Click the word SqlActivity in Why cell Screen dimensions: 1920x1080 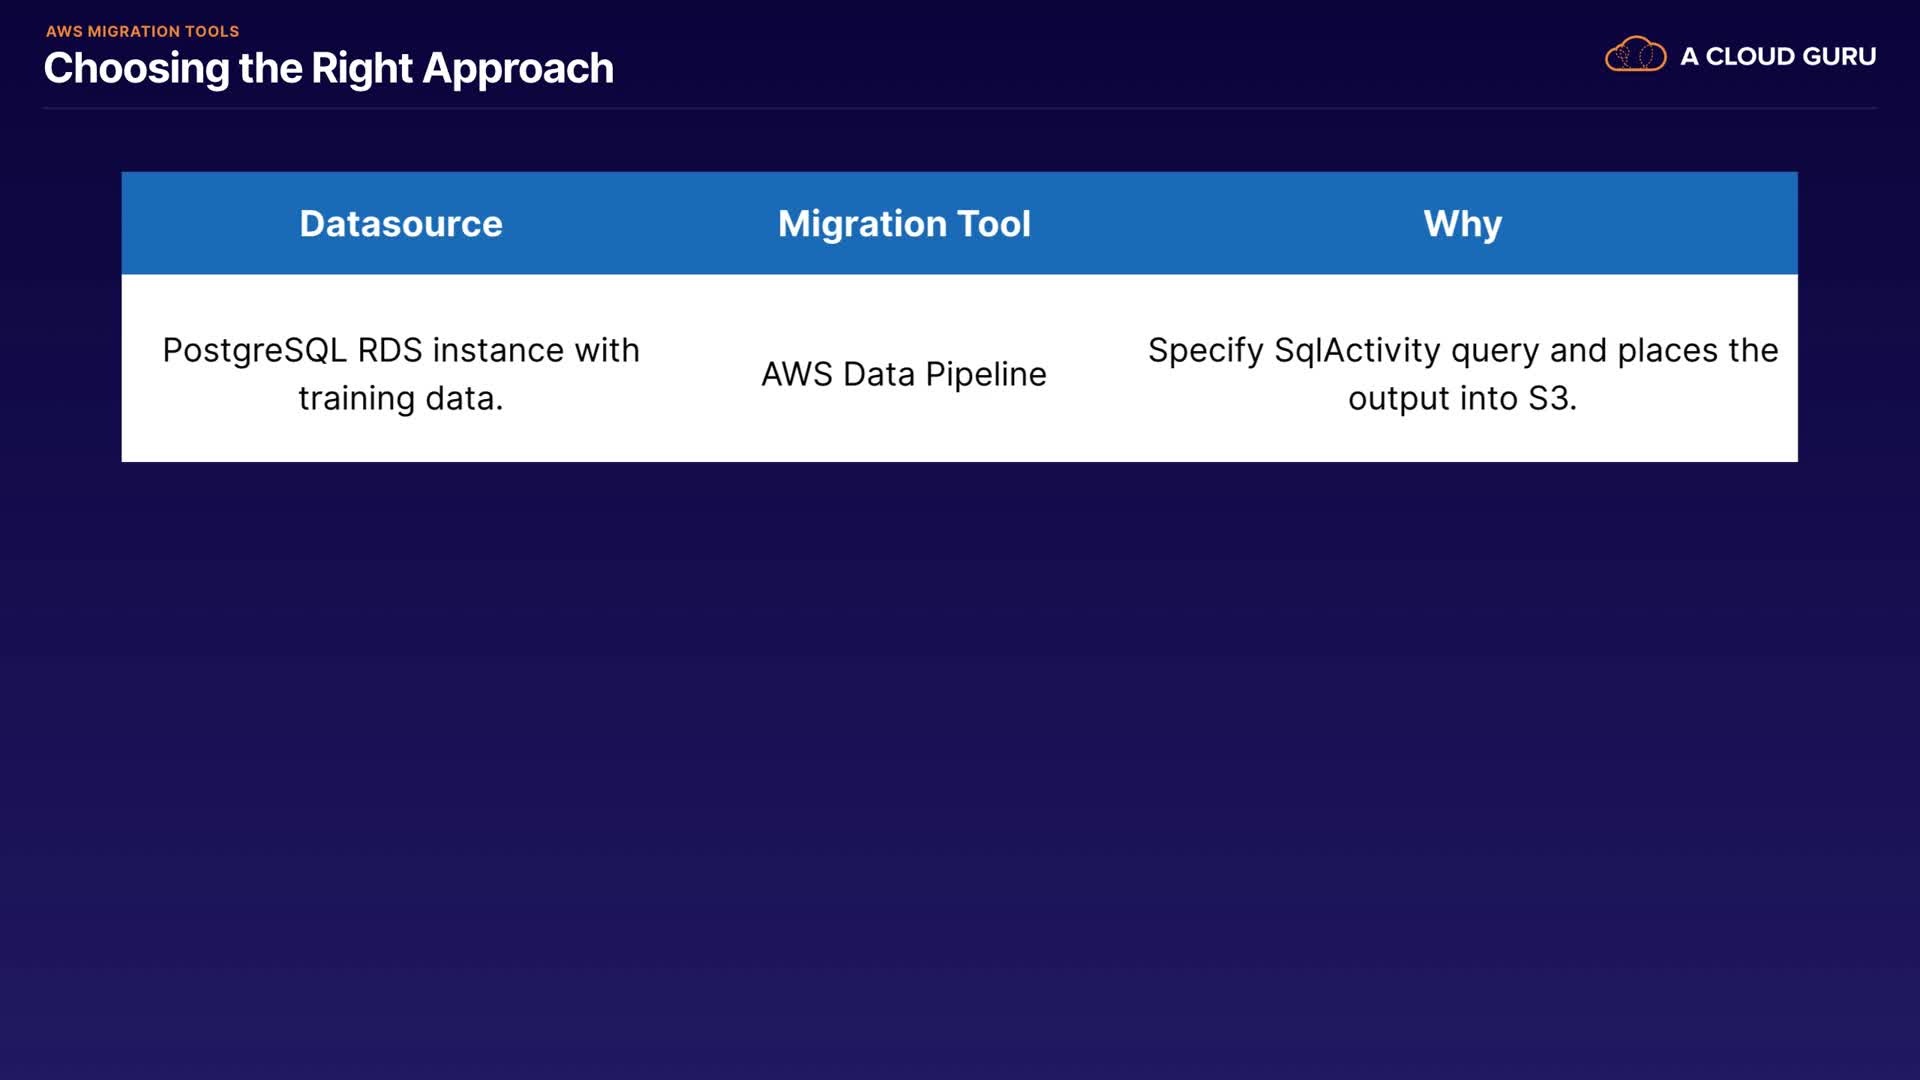1357,350
